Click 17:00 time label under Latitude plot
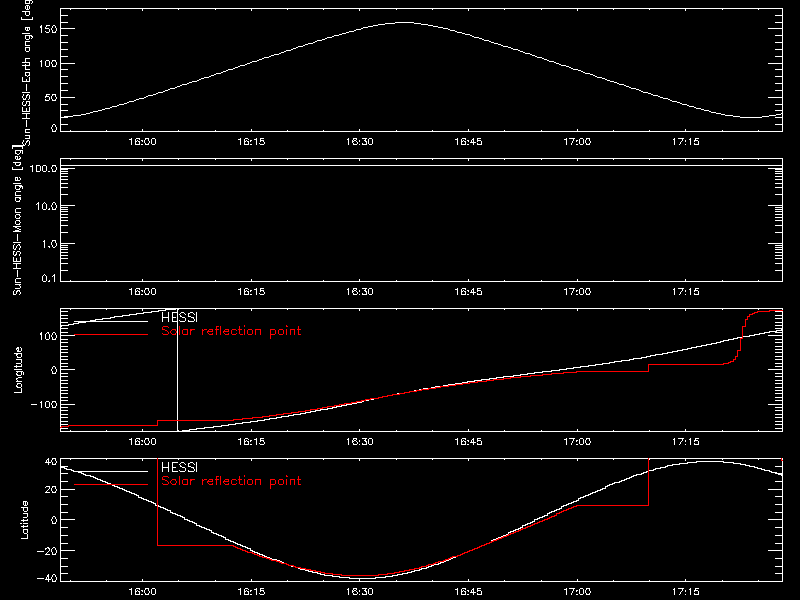Image resolution: width=800 pixels, height=600 pixels. point(577,592)
